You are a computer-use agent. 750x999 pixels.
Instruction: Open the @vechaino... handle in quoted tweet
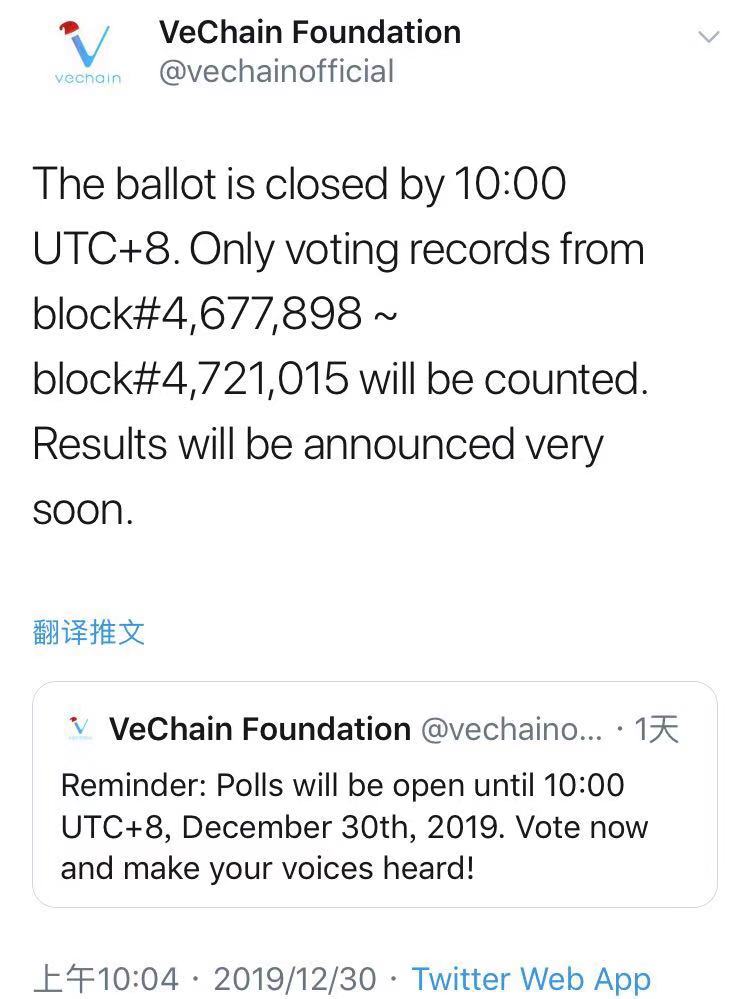(511, 729)
